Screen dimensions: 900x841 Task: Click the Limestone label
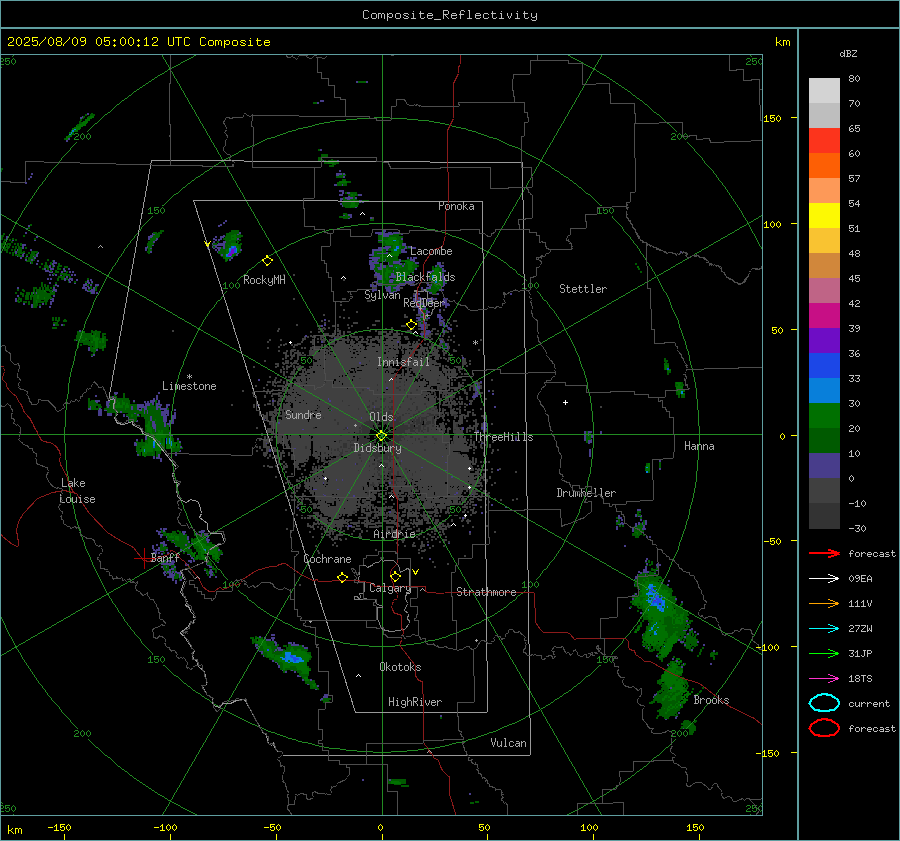(x=189, y=386)
